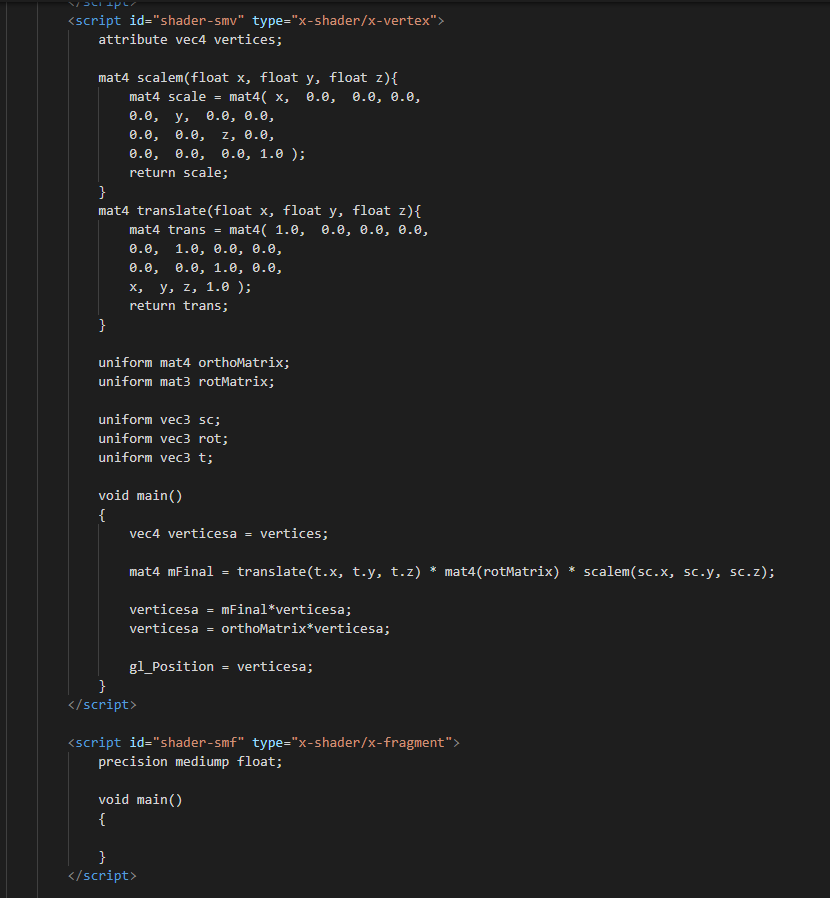Click the uniform vec3 sc line
Image resolution: width=830 pixels, height=898 pixels.
pos(159,420)
